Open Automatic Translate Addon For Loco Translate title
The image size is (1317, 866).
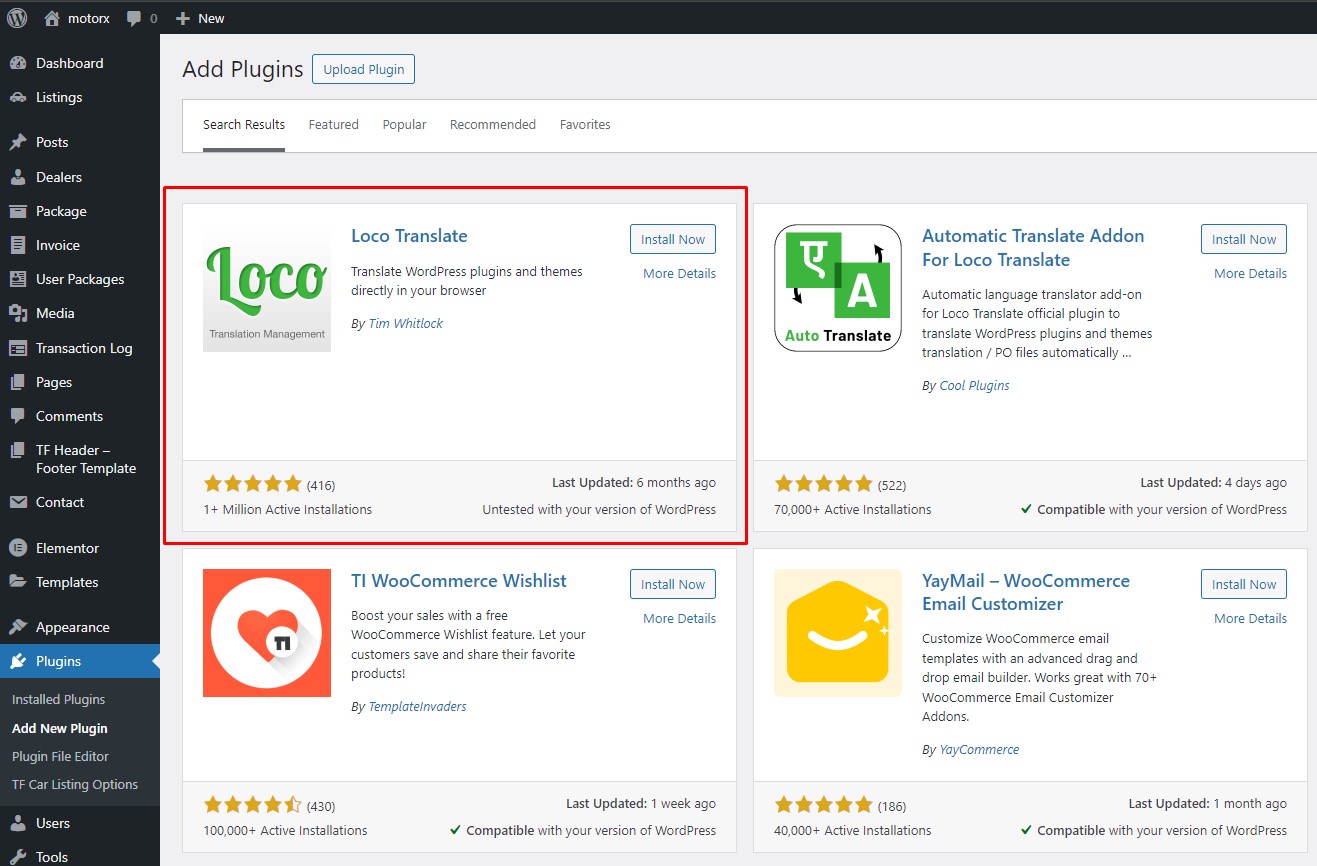(1033, 248)
